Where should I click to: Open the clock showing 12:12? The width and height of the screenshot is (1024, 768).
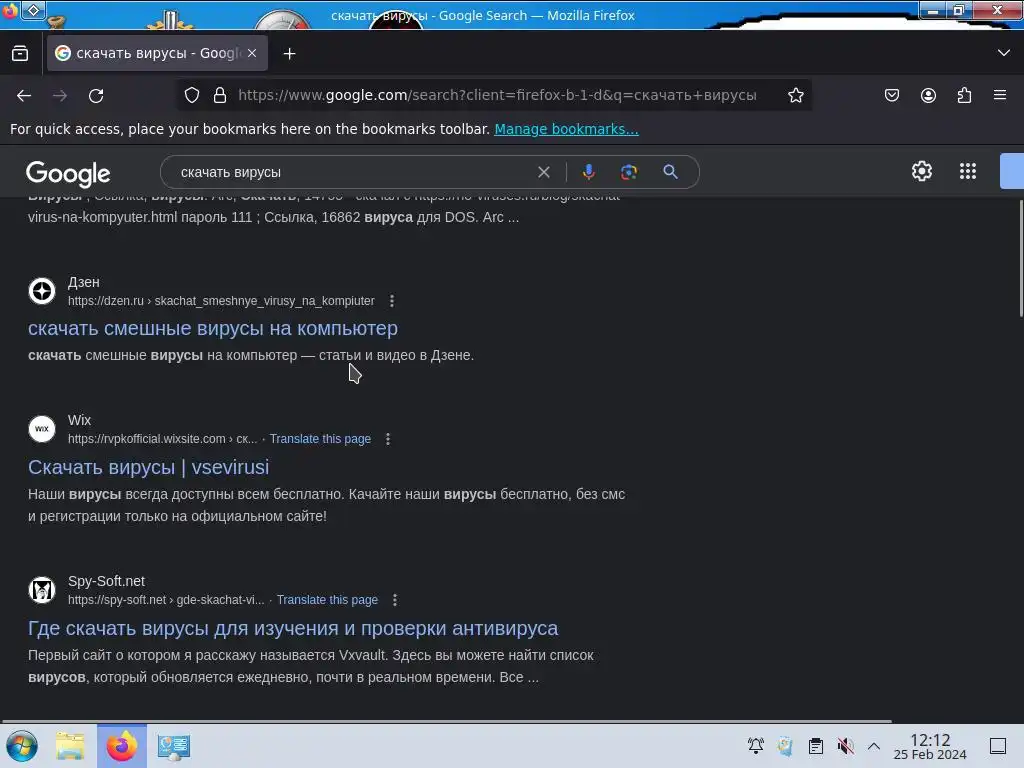pyautogui.click(x=930, y=746)
